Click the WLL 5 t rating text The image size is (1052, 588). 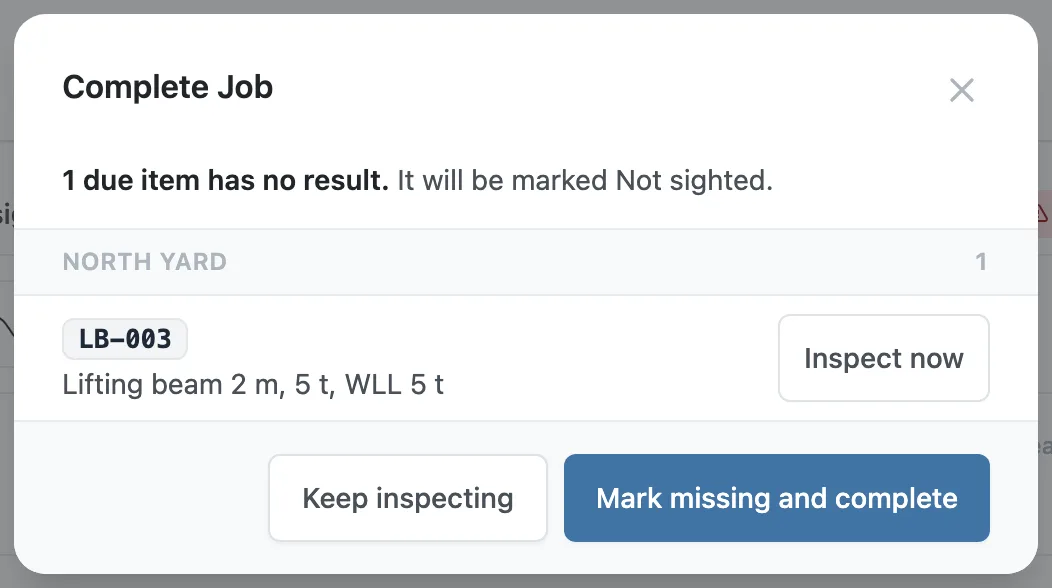pos(394,385)
